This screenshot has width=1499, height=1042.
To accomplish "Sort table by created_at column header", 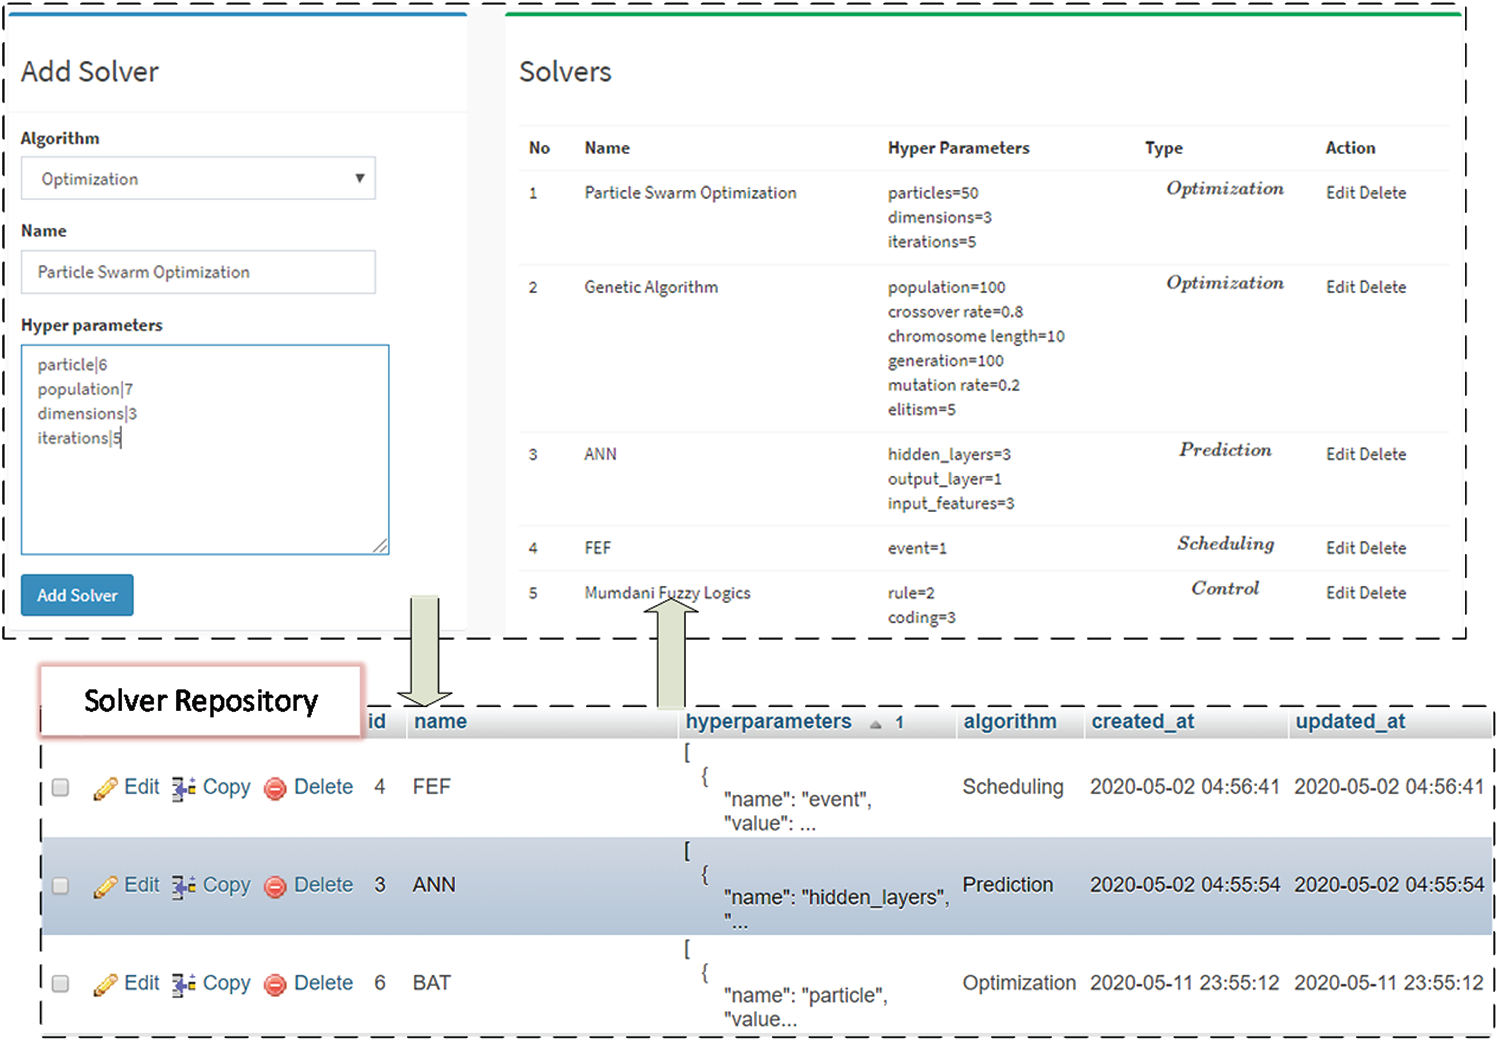I will tap(1142, 722).
